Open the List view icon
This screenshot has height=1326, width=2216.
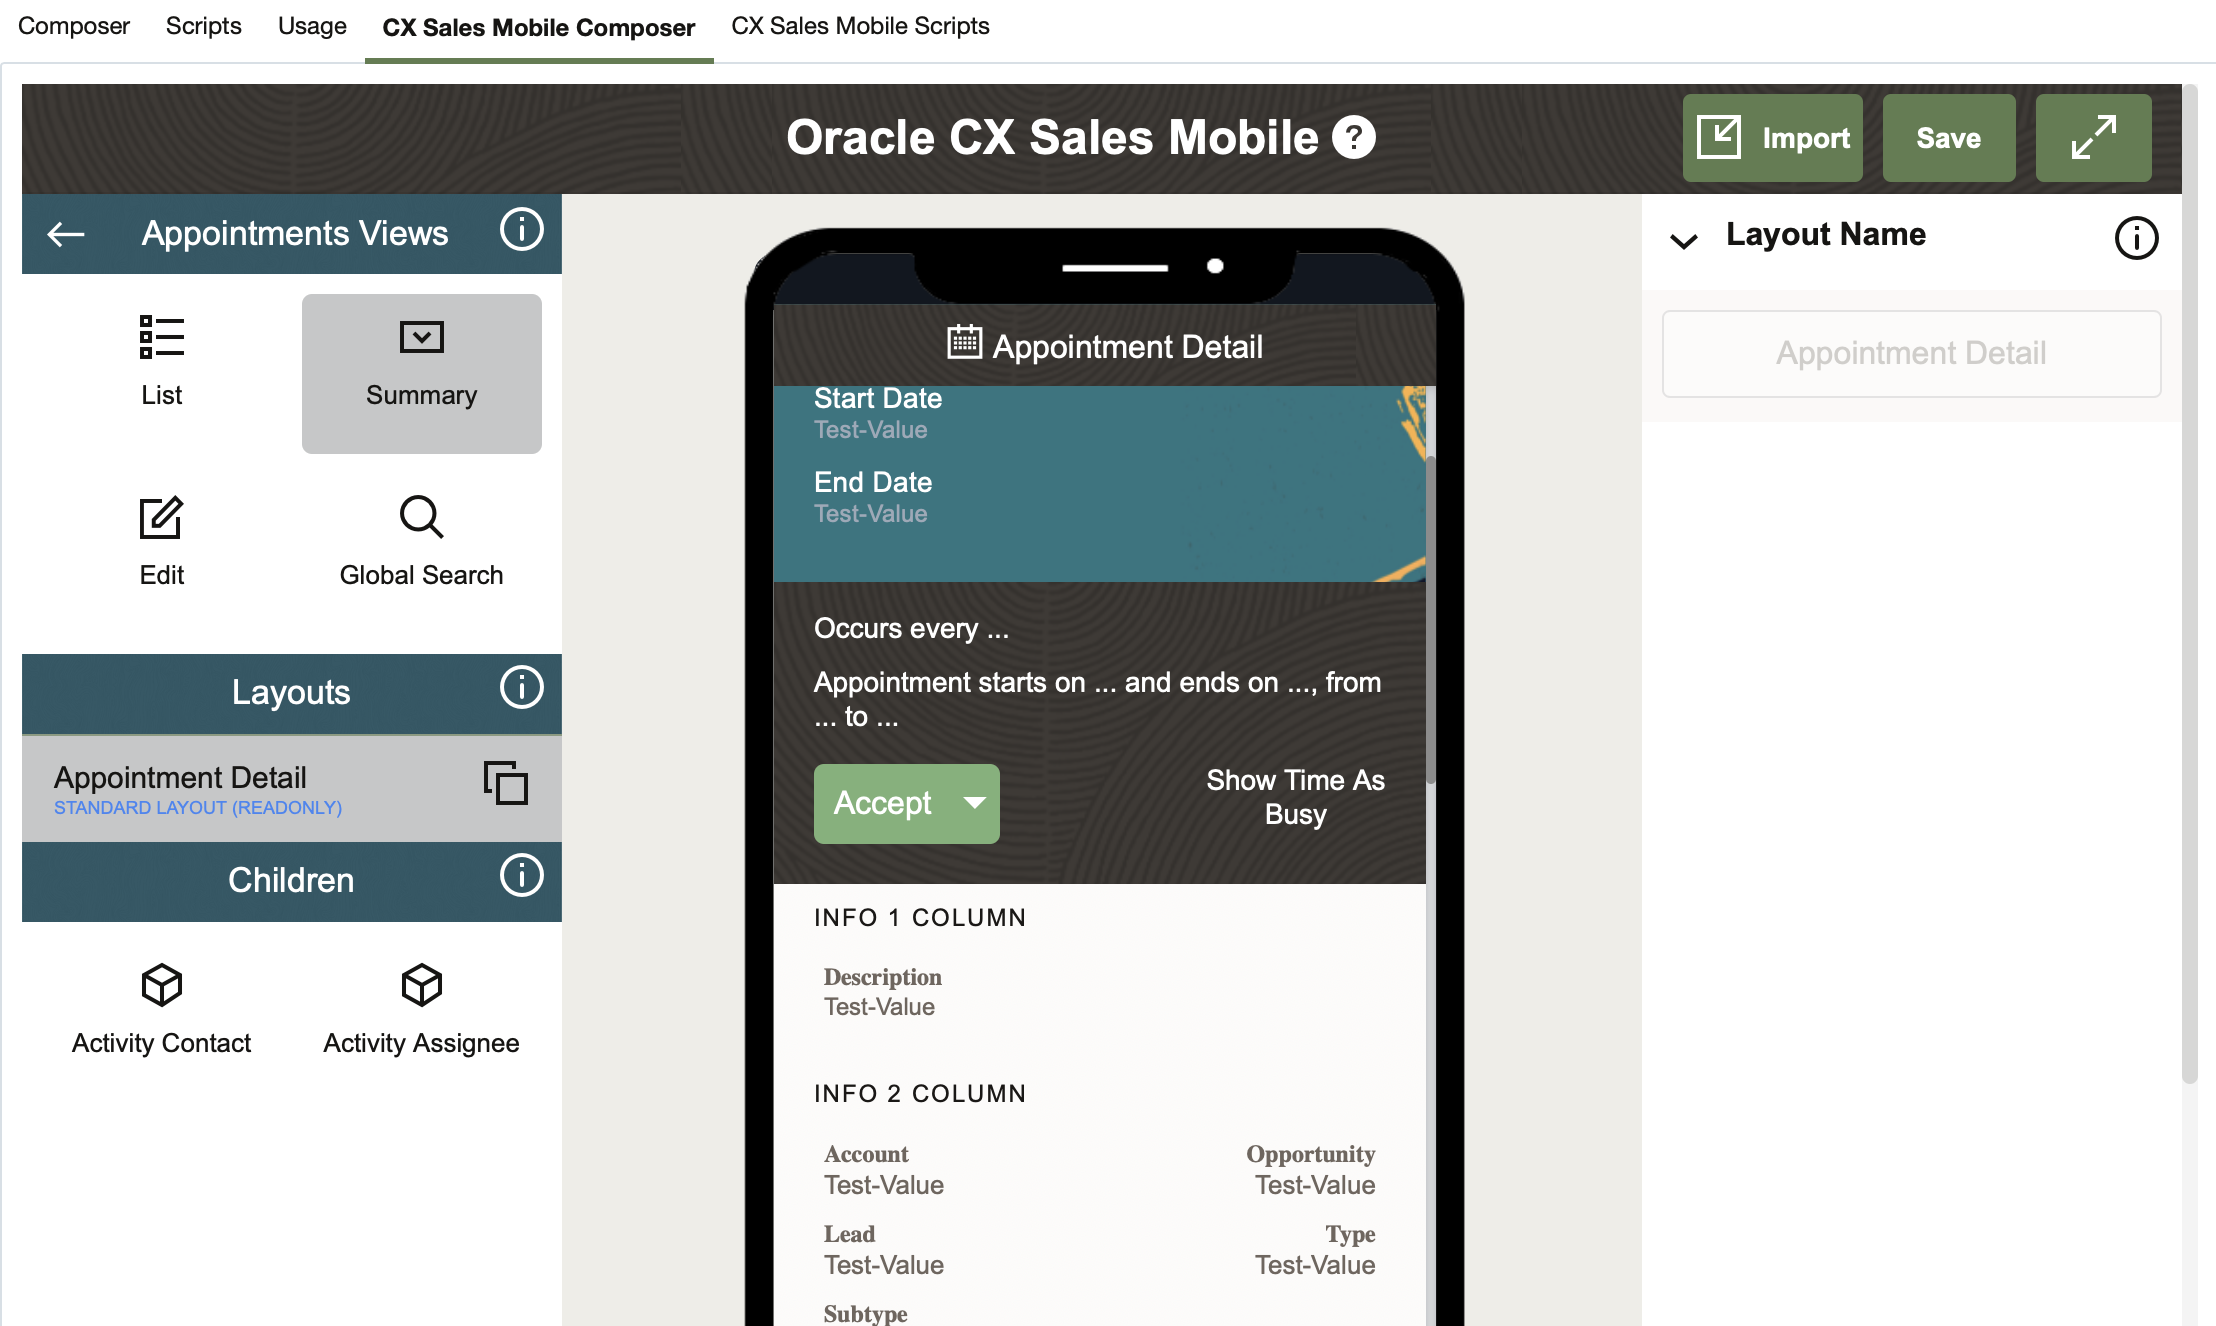point(161,360)
